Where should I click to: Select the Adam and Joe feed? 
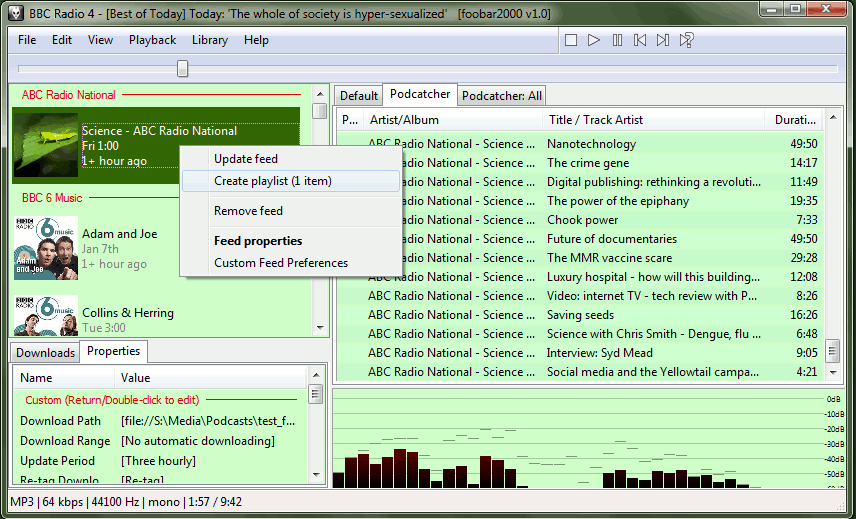[120, 234]
